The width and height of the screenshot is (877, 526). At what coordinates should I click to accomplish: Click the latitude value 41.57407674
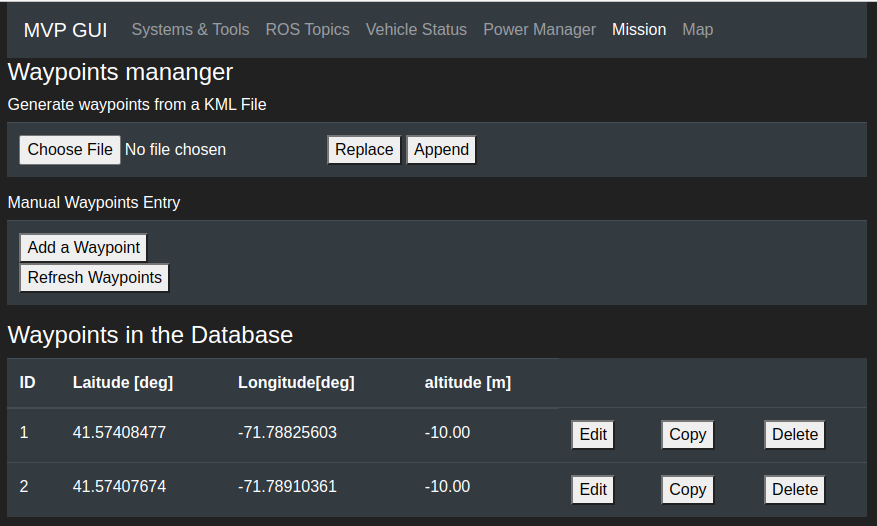119,487
